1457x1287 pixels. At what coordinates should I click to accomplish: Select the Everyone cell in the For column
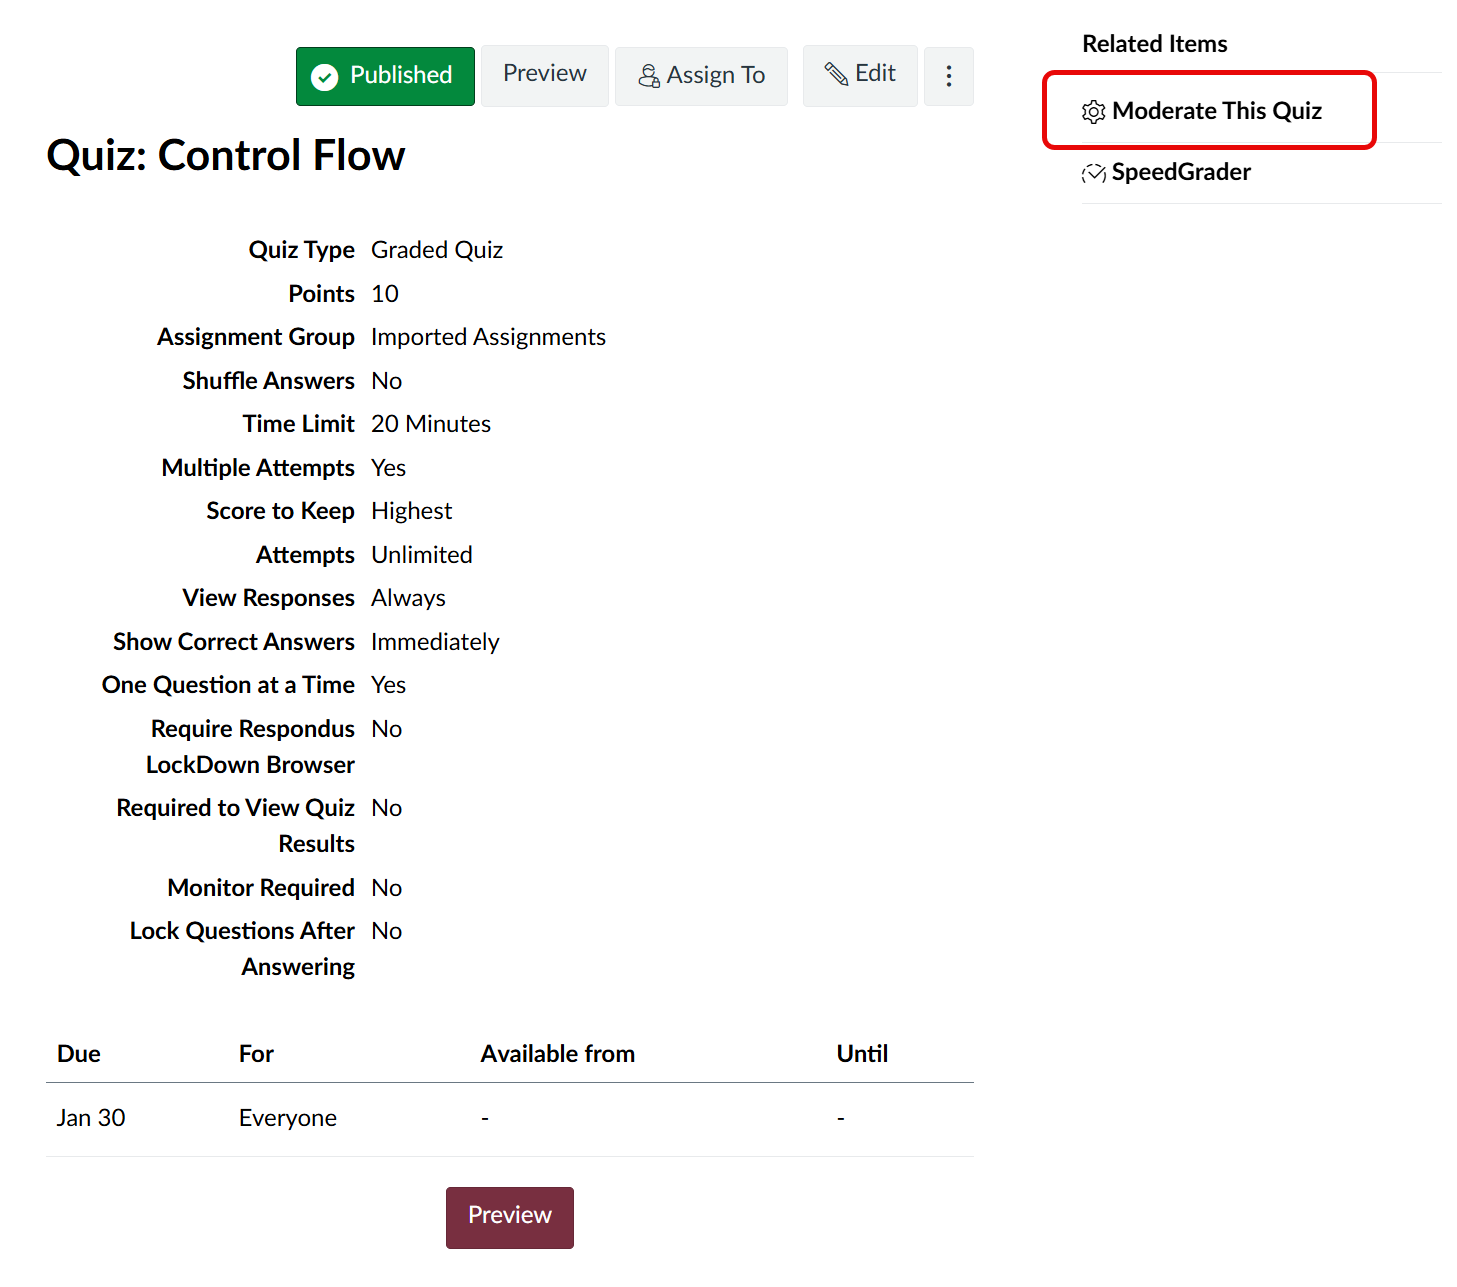pyautogui.click(x=288, y=1118)
